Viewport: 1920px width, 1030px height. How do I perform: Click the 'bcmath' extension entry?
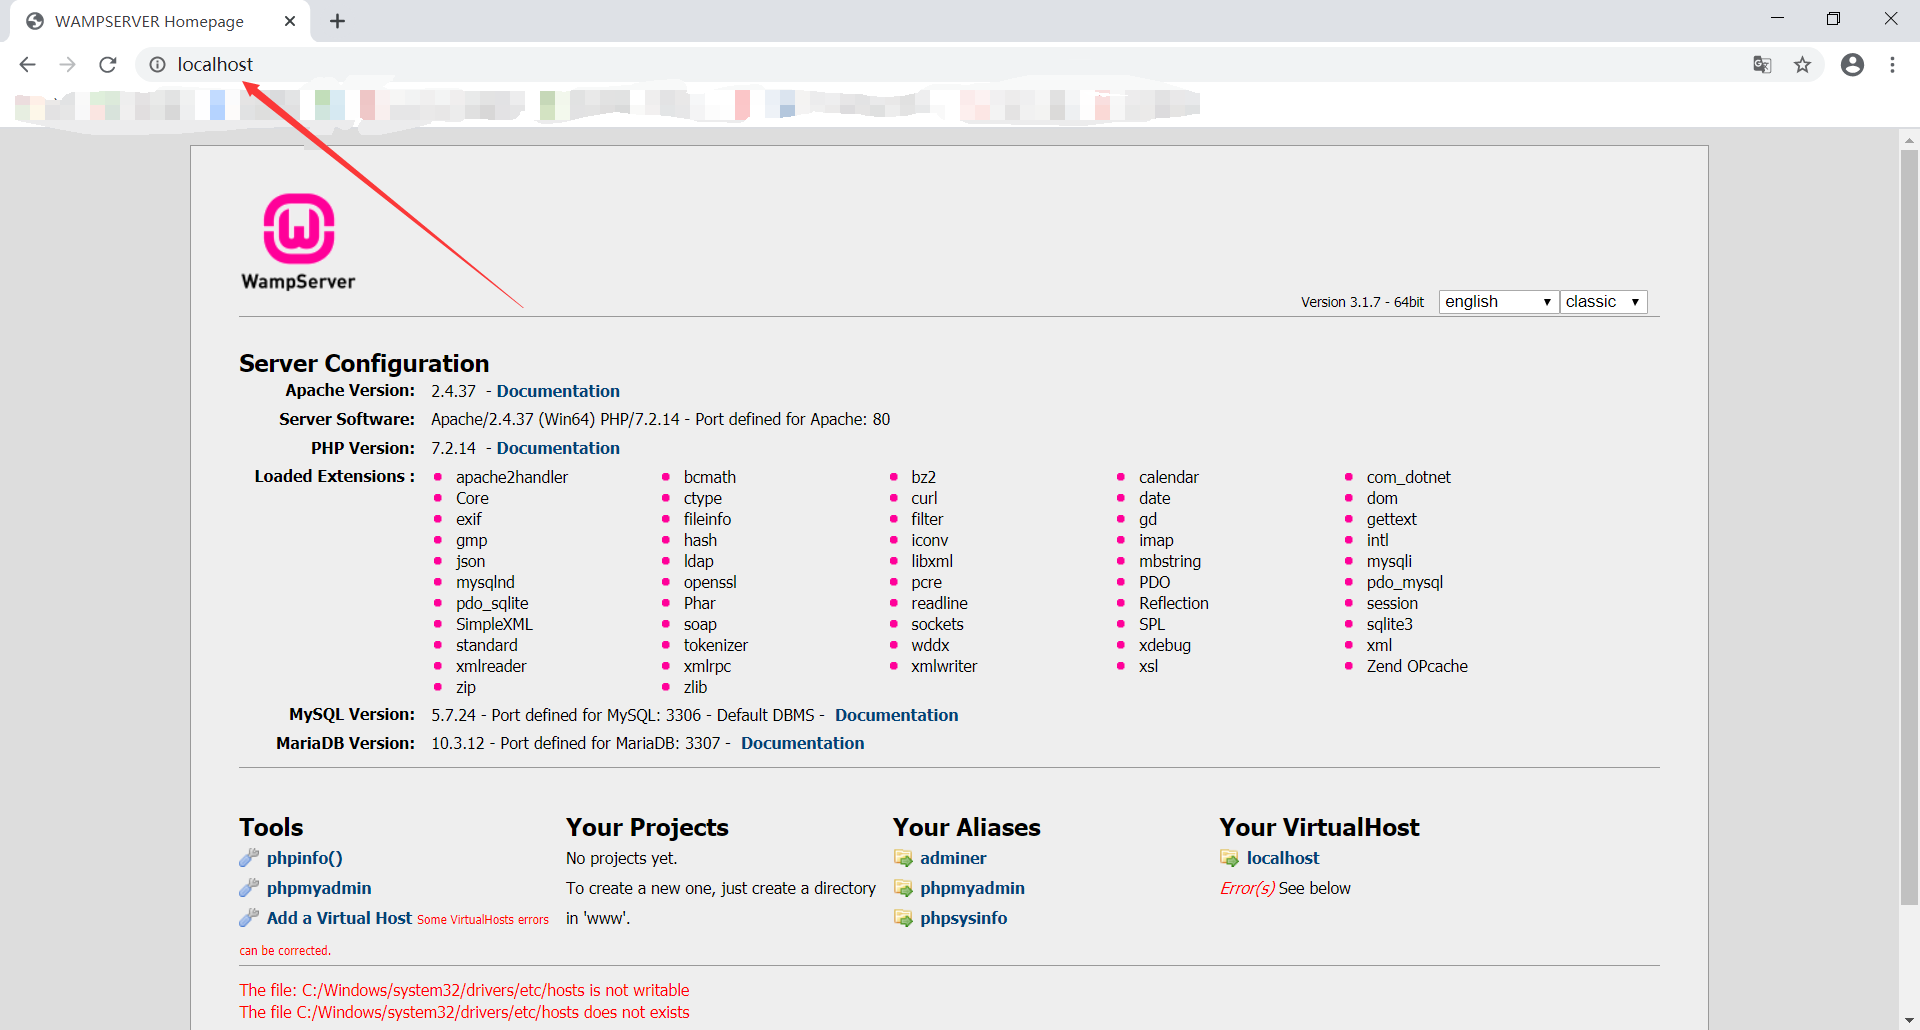(x=710, y=477)
